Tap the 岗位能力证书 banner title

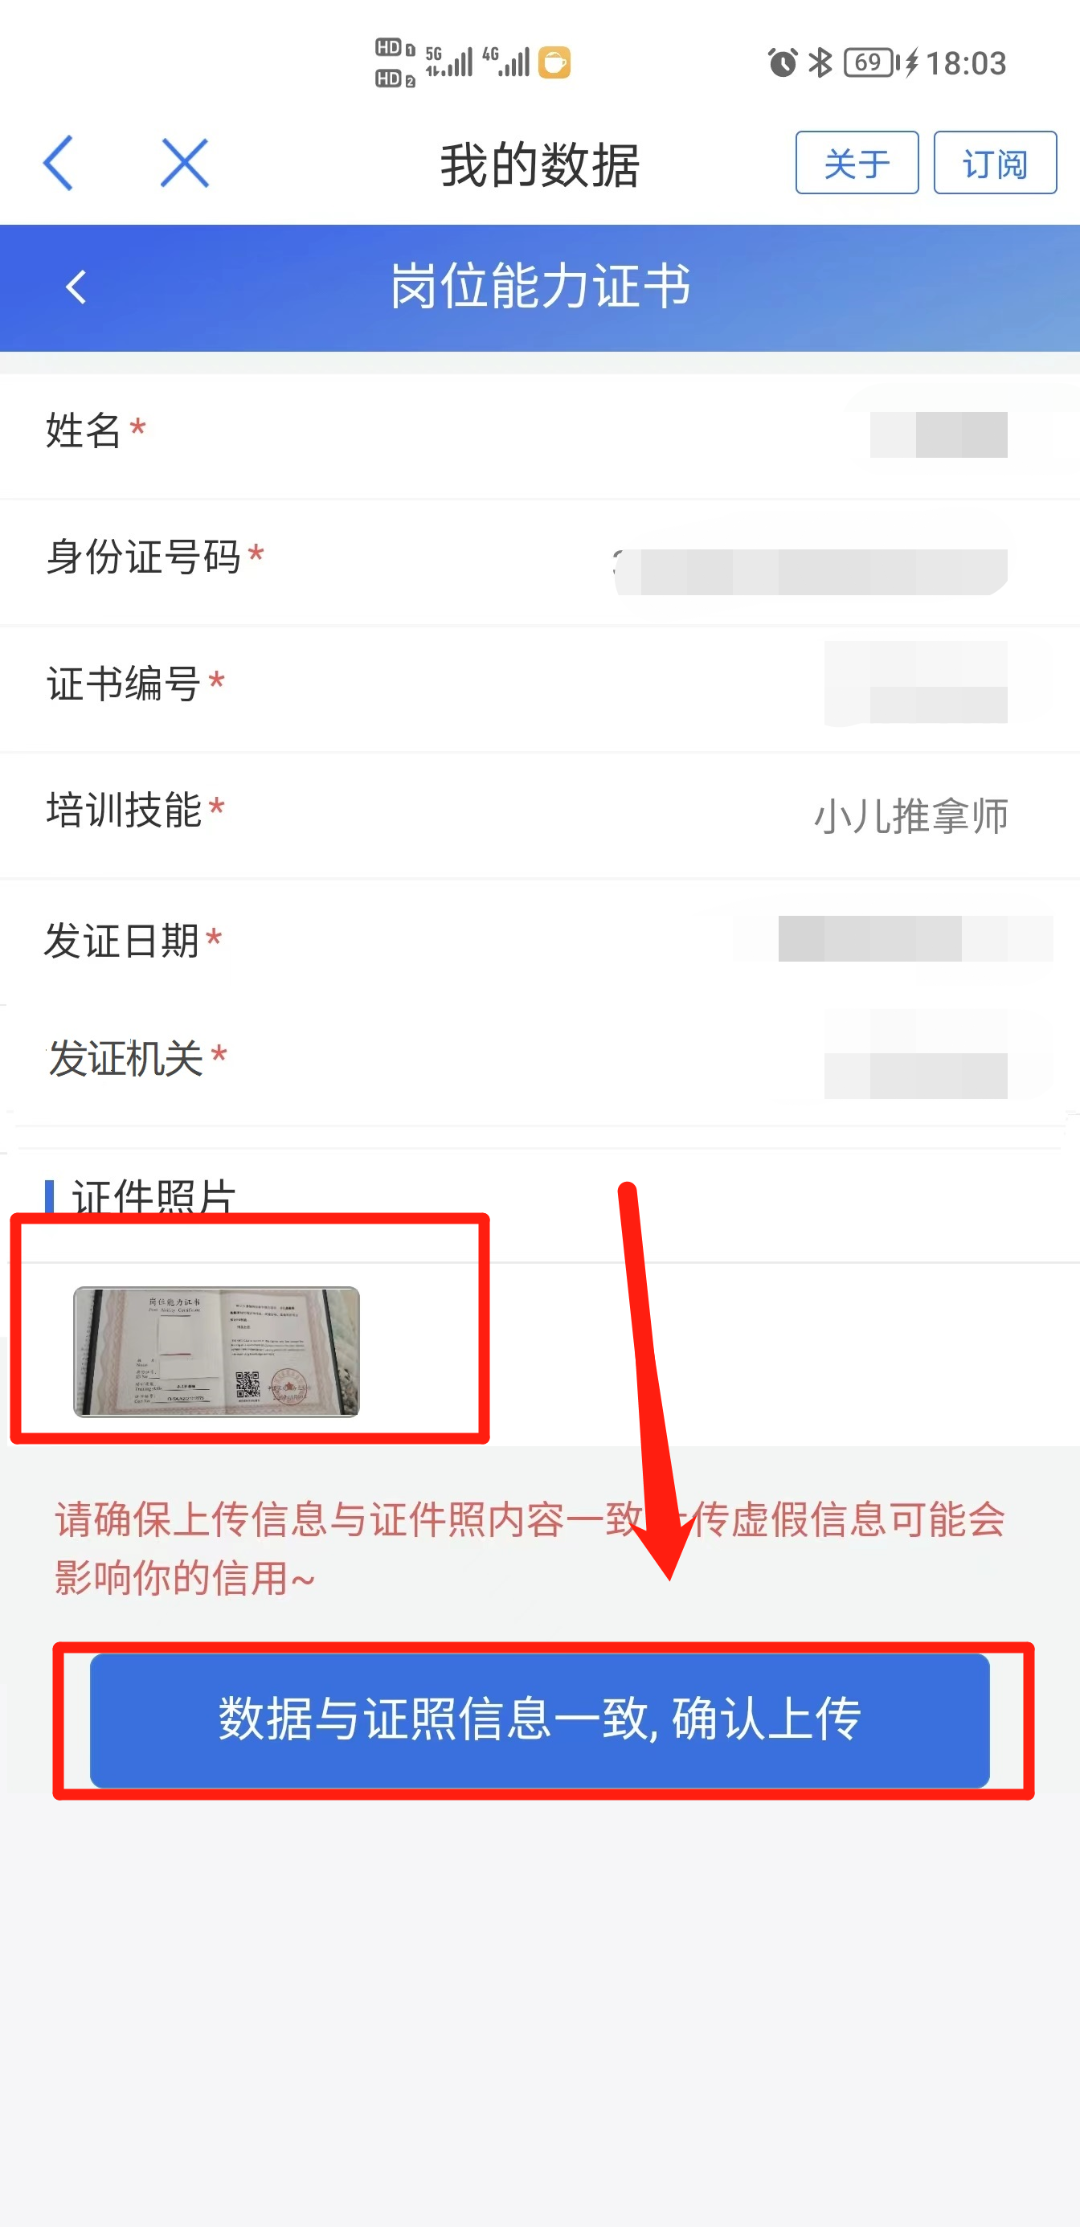[540, 287]
